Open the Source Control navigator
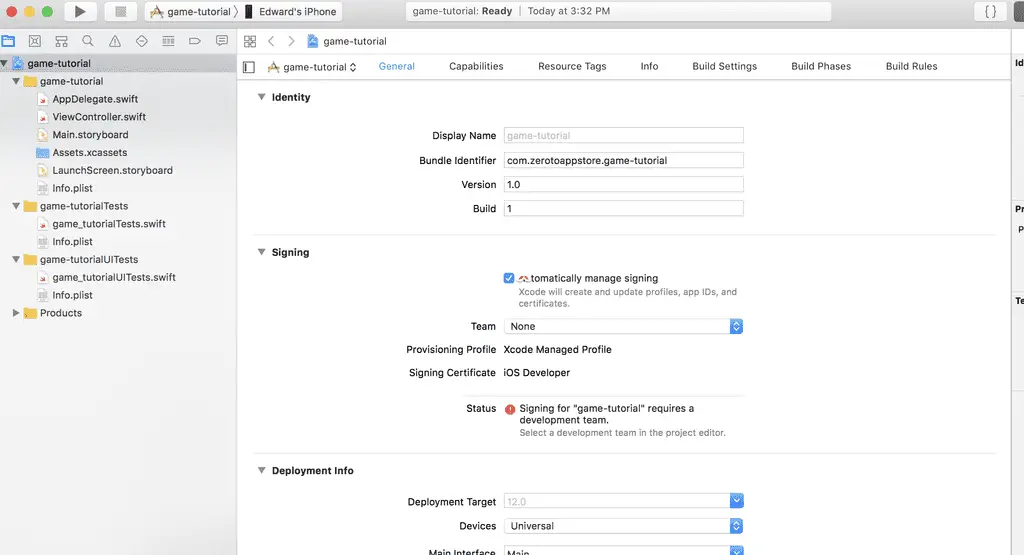 point(35,41)
